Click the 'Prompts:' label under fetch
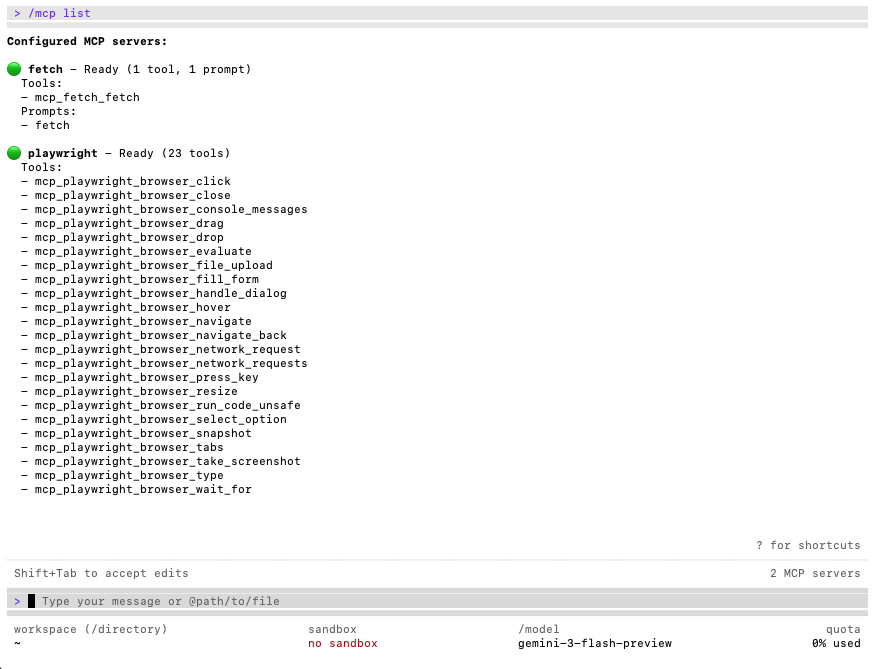 48,111
